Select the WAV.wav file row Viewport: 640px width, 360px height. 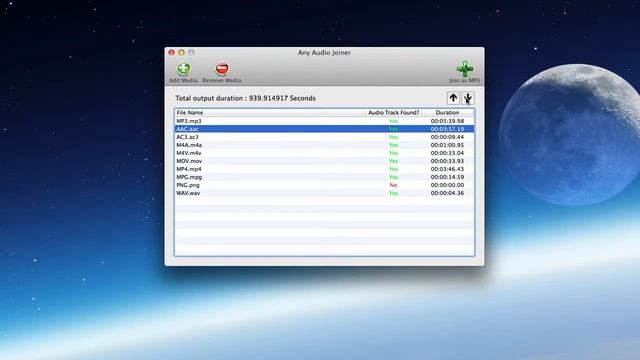click(324, 193)
